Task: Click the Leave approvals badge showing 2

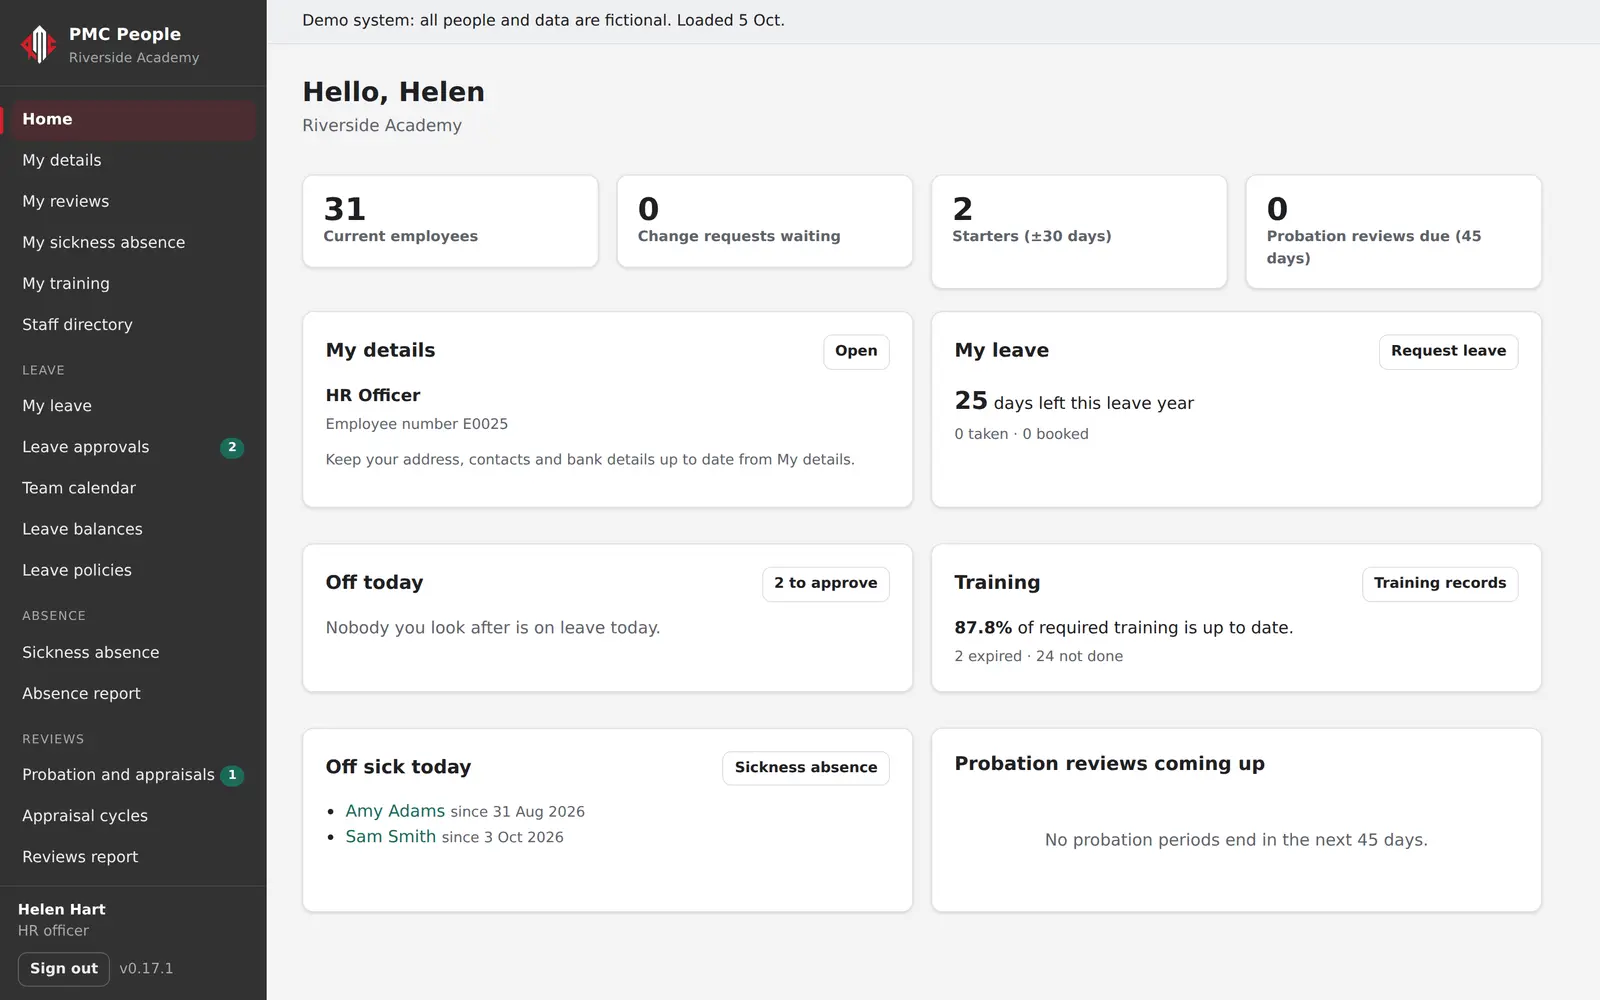Action: tap(232, 448)
